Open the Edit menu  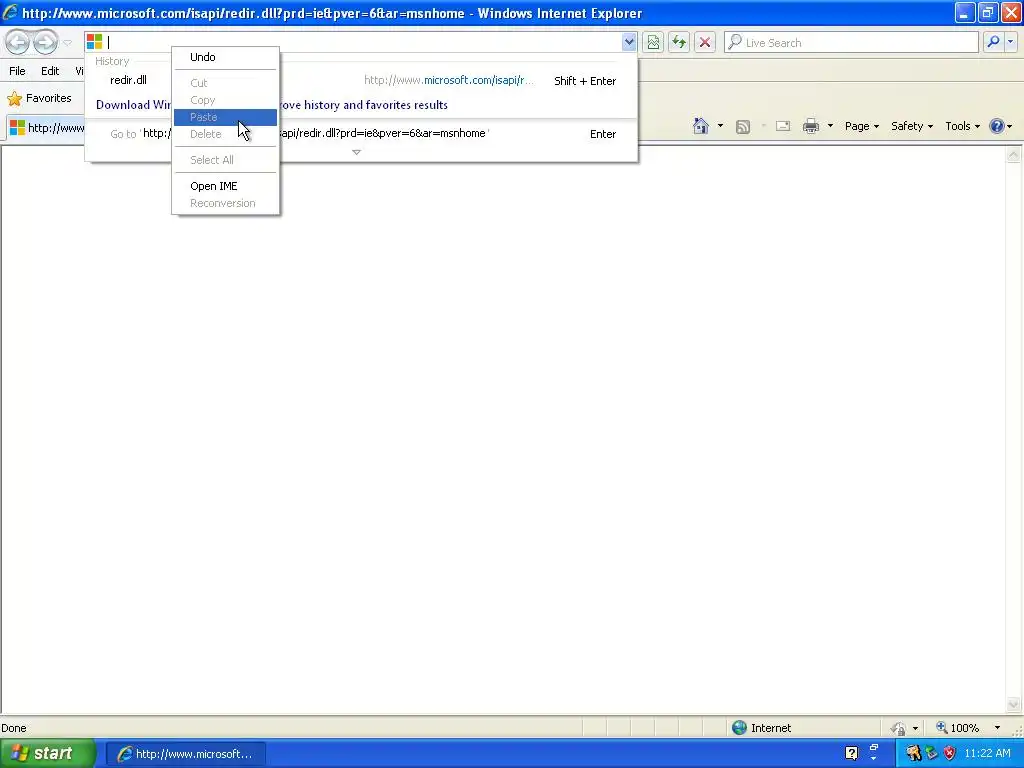[50, 71]
